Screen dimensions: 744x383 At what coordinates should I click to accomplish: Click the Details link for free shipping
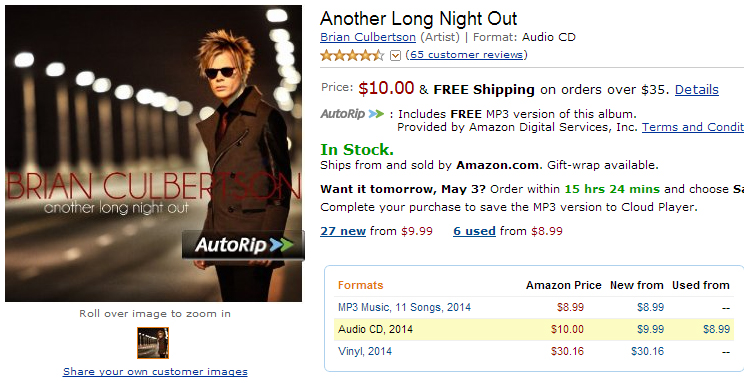[x=697, y=90]
